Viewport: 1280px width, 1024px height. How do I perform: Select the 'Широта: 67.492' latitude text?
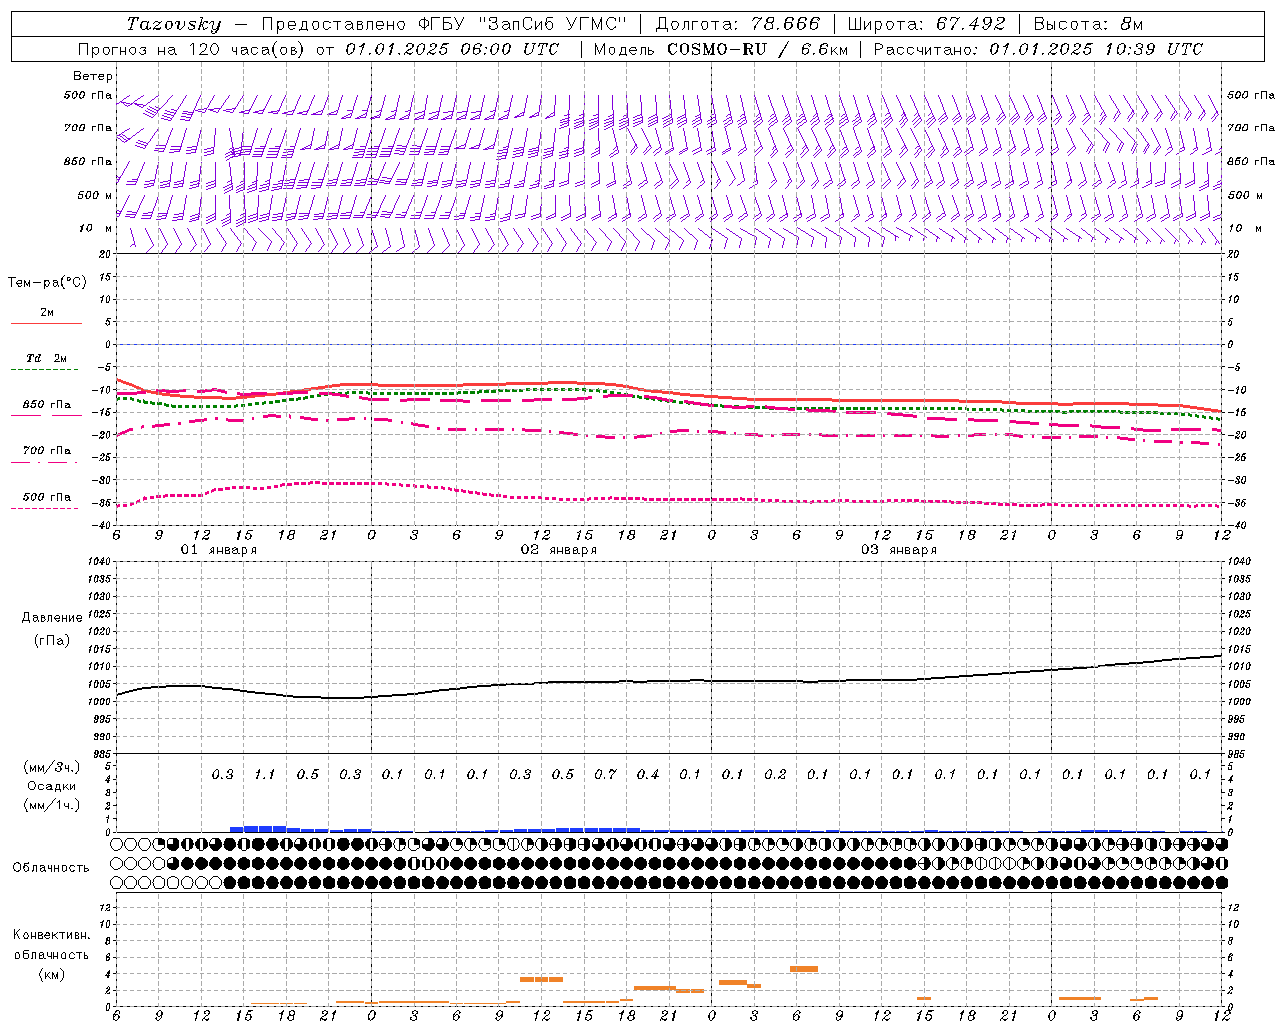(927, 24)
